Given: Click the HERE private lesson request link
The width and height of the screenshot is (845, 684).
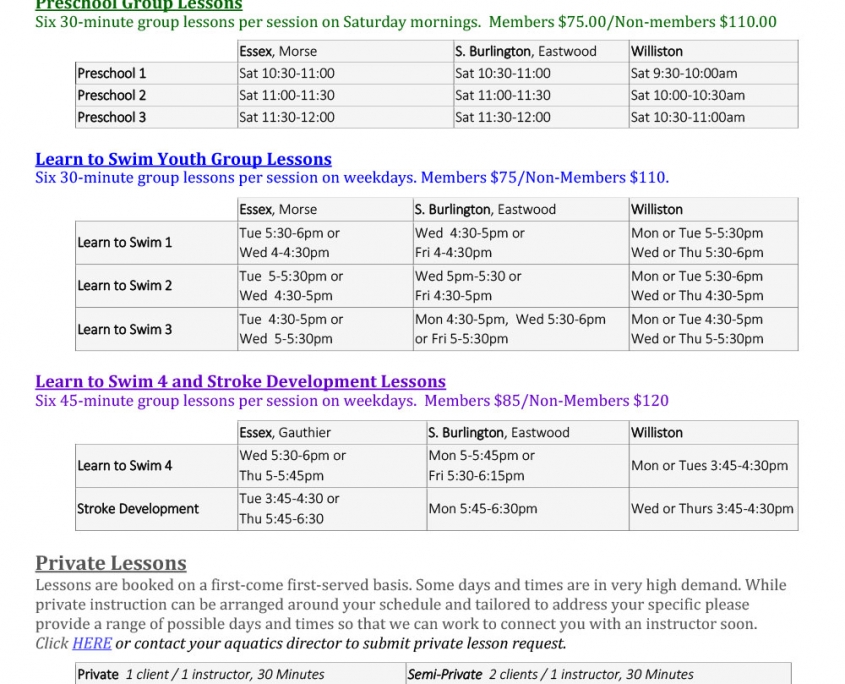Looking at the screenshot, I should point(92,643).
